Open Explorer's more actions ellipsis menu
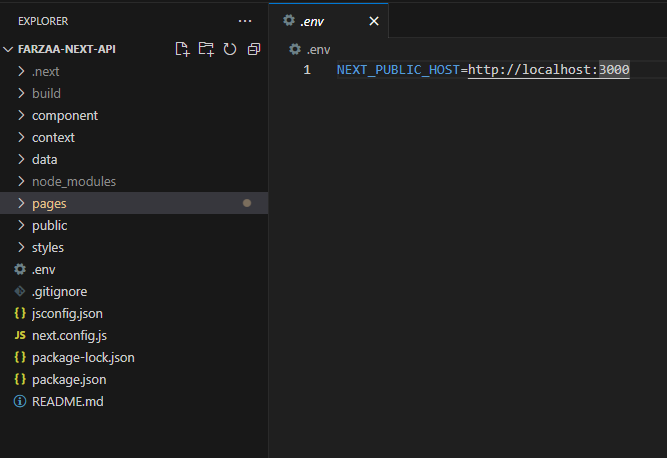 tap(245, 20)
